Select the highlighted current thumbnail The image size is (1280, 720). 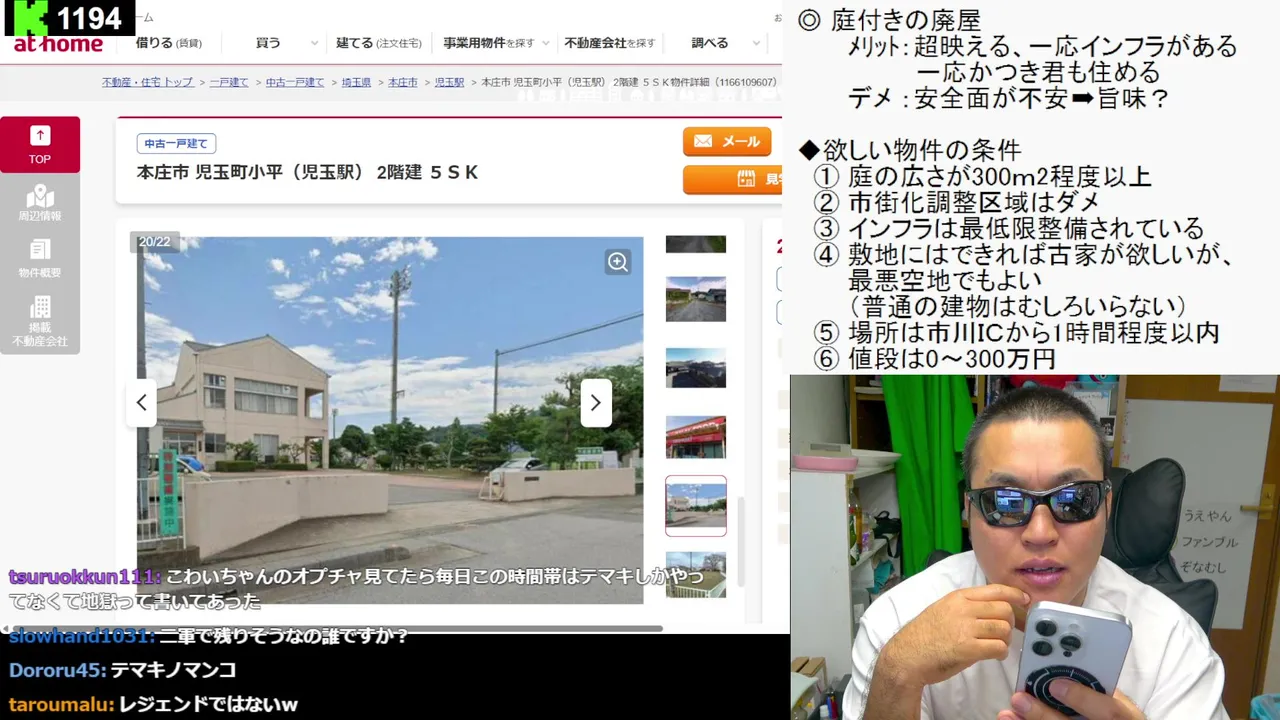[x=696, y=506]
